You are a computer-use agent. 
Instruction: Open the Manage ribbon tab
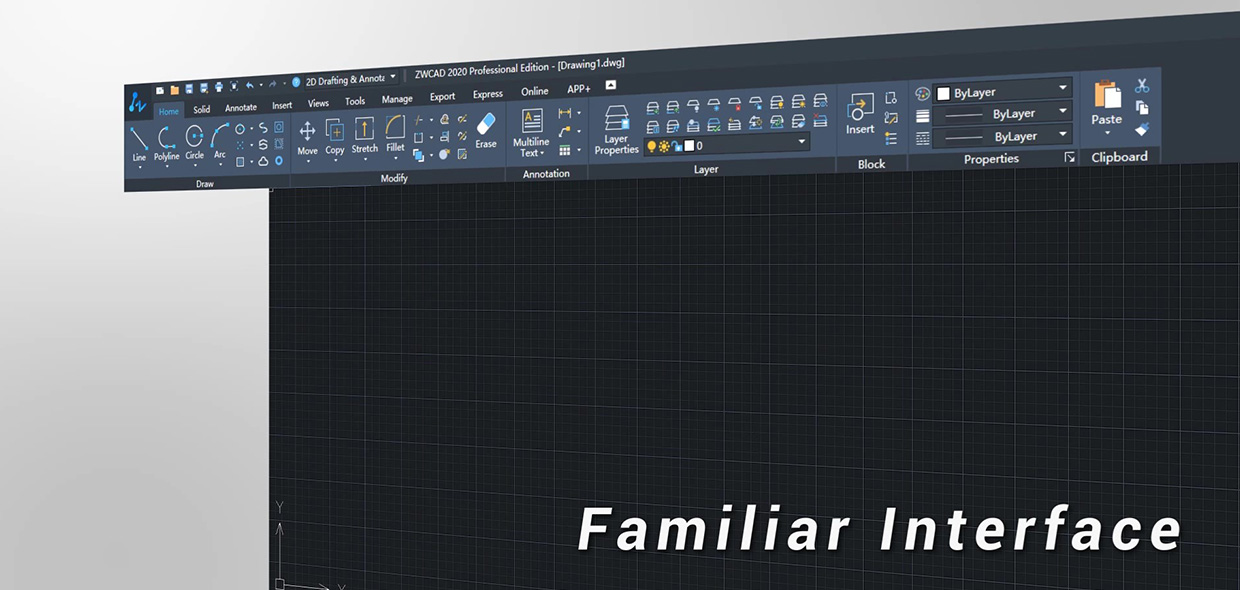tap(397, 99)
